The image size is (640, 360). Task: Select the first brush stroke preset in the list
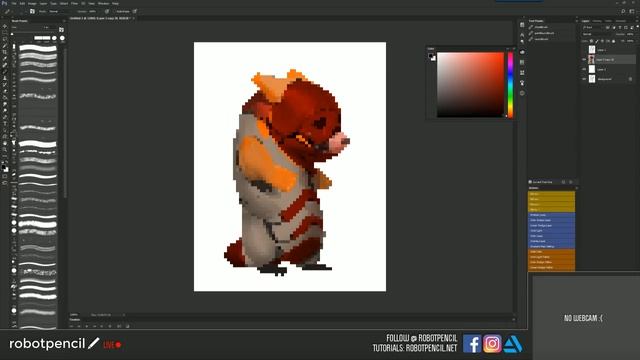pyautogui.click(x=38, y=48)
